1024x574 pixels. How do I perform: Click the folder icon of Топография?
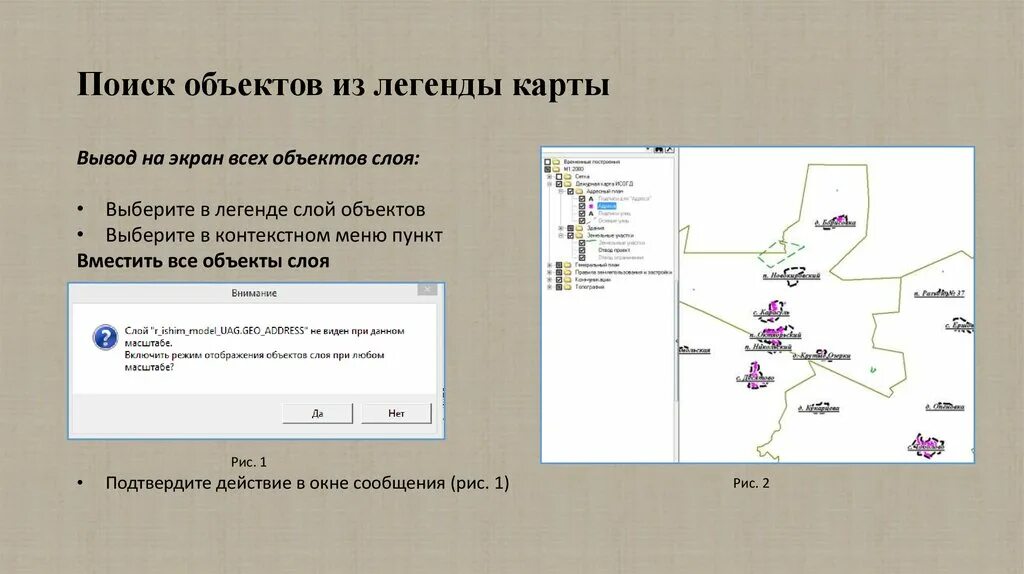[x=568, y=287]
